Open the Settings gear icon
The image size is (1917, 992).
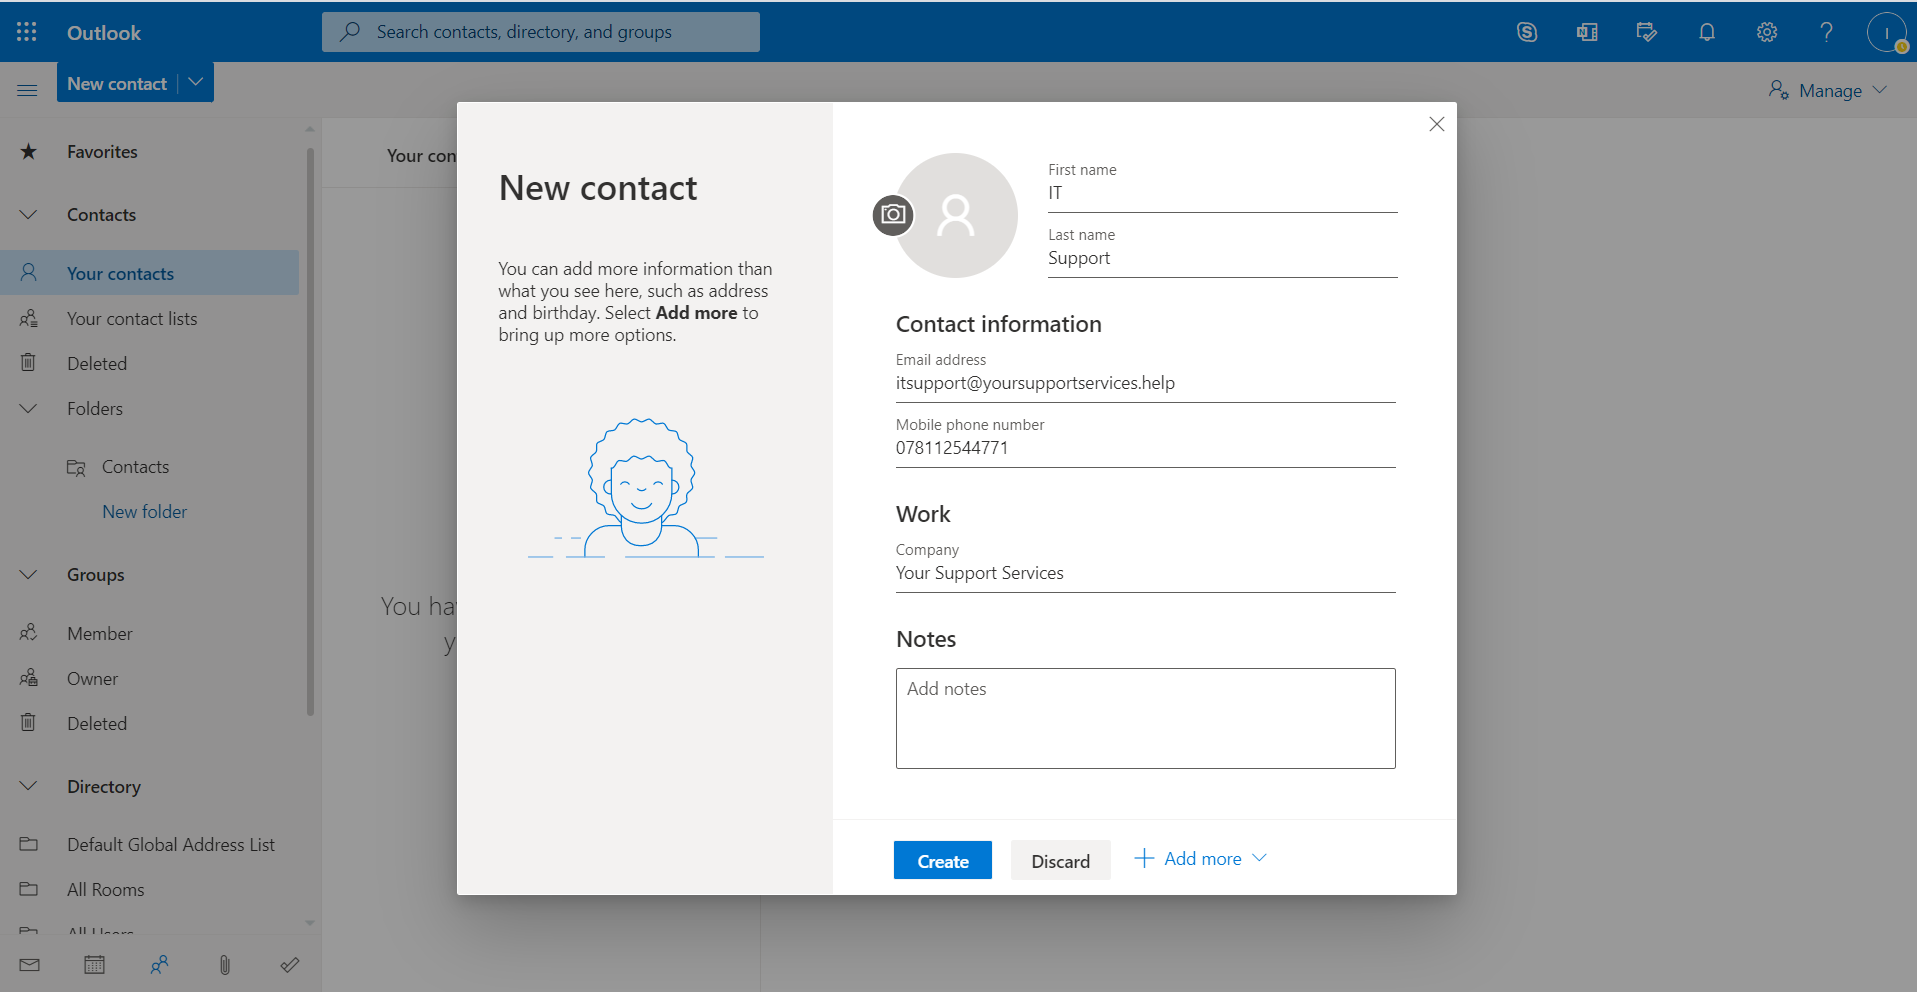[1766, 32]
